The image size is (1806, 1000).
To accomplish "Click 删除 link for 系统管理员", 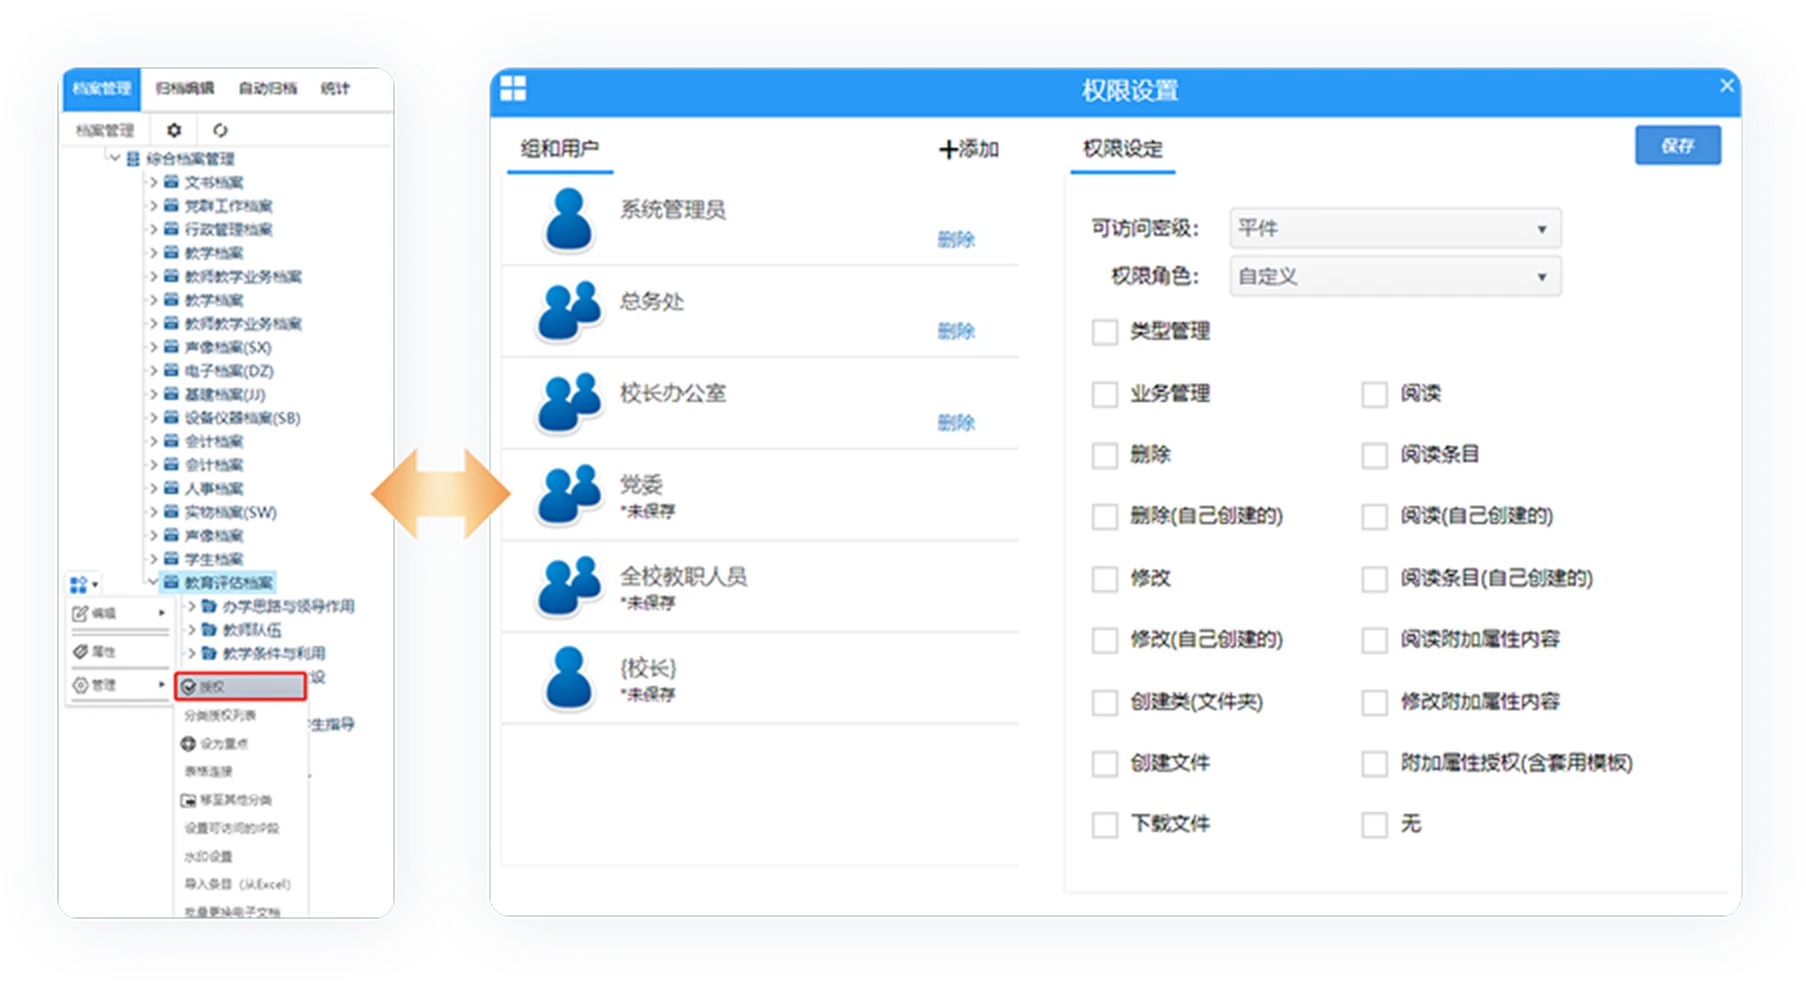I will pyautogui.click(x=955, y=239).
